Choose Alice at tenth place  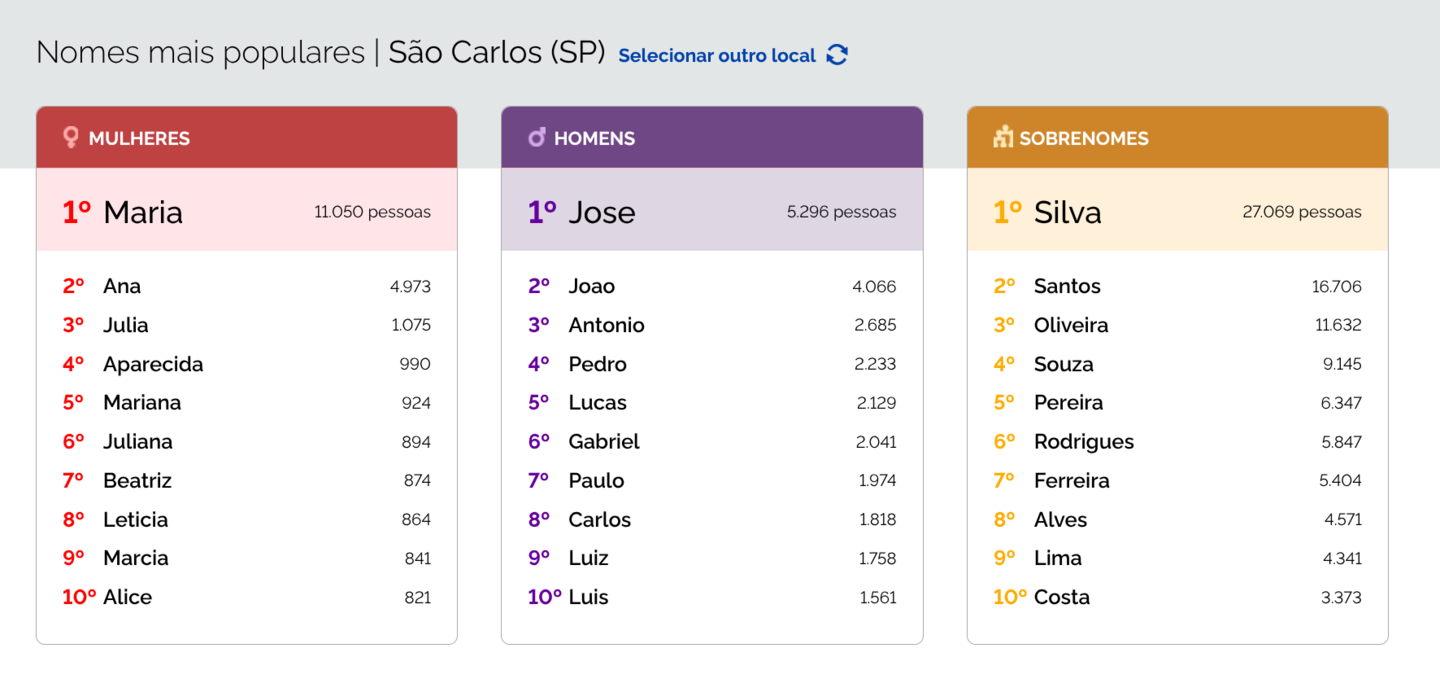pos(128,597)
